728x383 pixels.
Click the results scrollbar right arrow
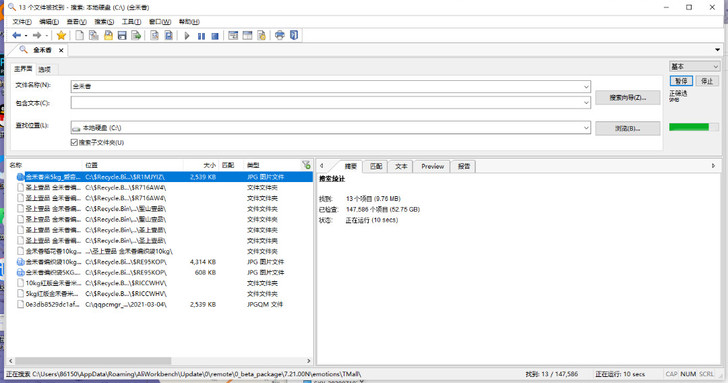pos(308,361)
